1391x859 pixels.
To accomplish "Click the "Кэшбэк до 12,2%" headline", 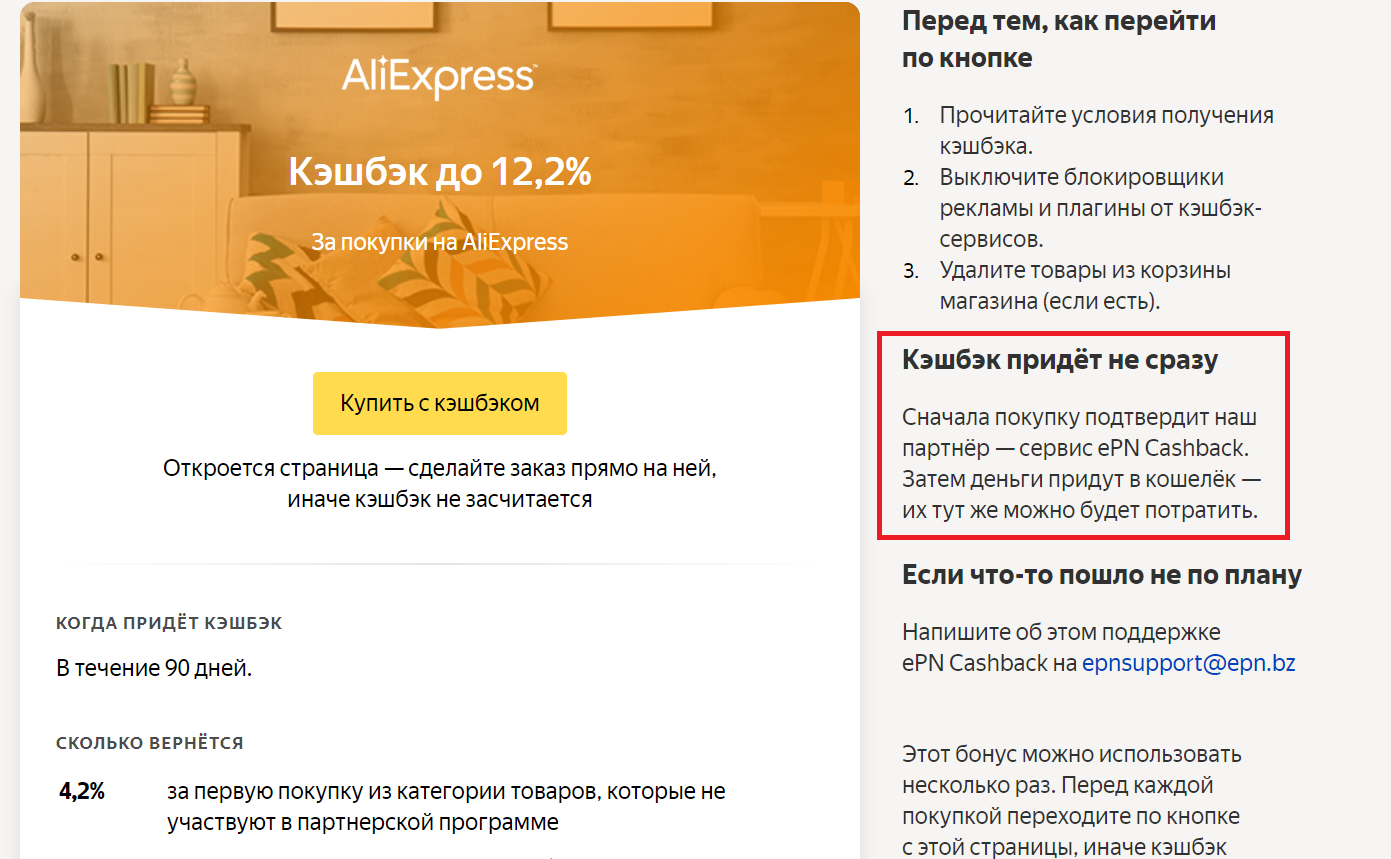I will point(440,171).
